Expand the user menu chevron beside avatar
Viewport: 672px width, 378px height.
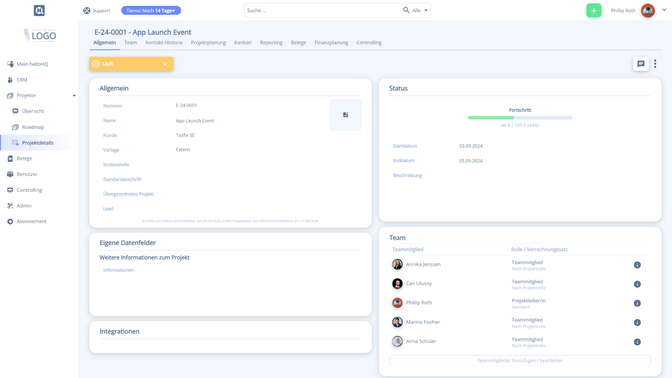(x=664, y=10)
